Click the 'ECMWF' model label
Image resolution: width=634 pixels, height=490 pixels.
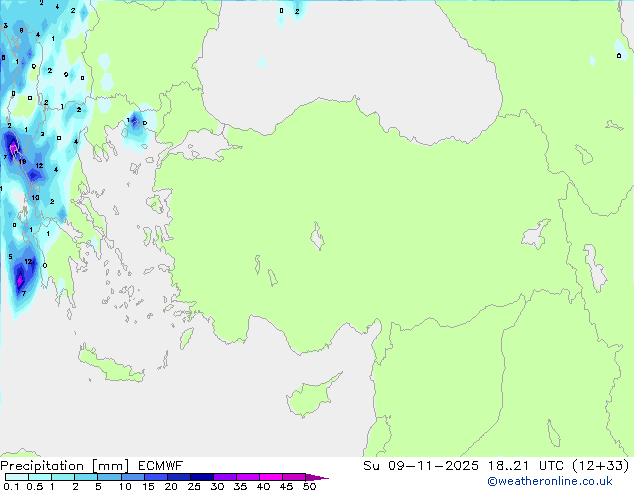coord(161,466)
